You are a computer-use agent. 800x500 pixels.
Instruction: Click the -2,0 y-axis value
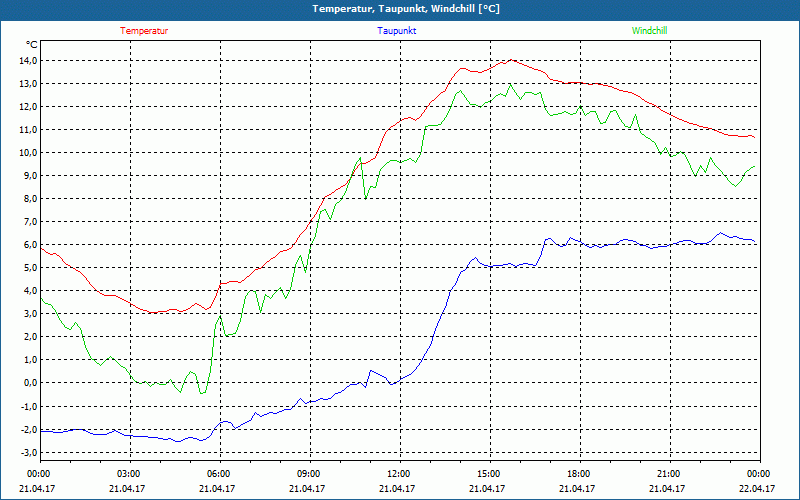[x=29, y=430]
